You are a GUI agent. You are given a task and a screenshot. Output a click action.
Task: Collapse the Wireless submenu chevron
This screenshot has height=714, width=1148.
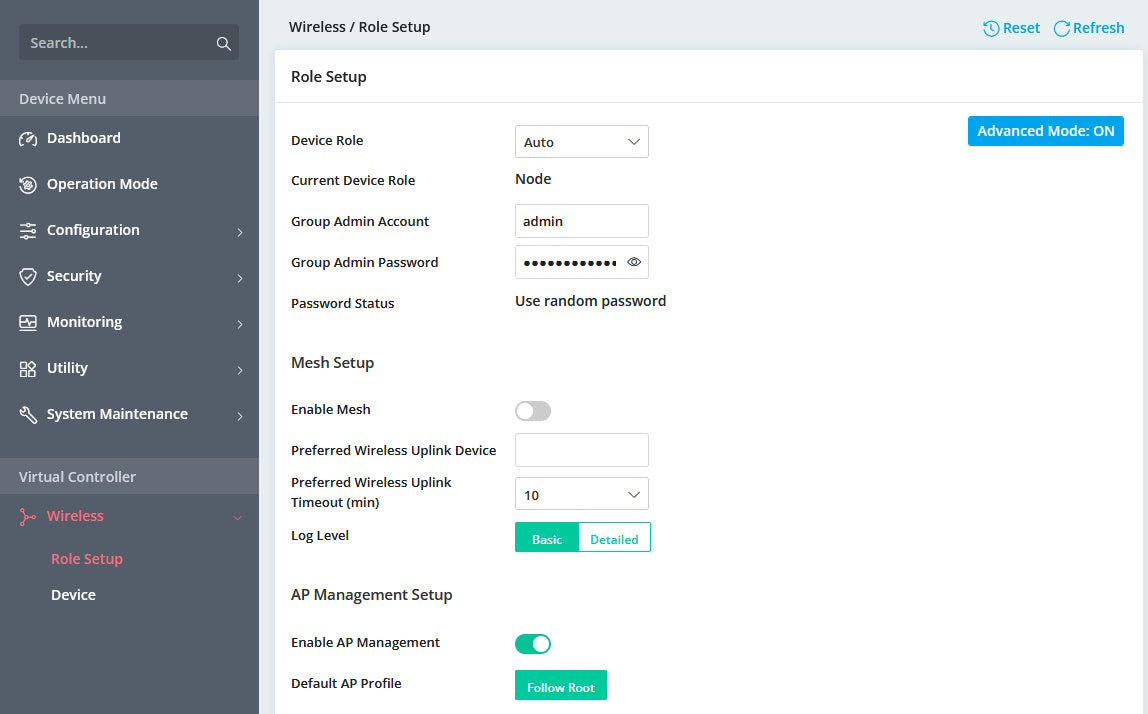237,518
